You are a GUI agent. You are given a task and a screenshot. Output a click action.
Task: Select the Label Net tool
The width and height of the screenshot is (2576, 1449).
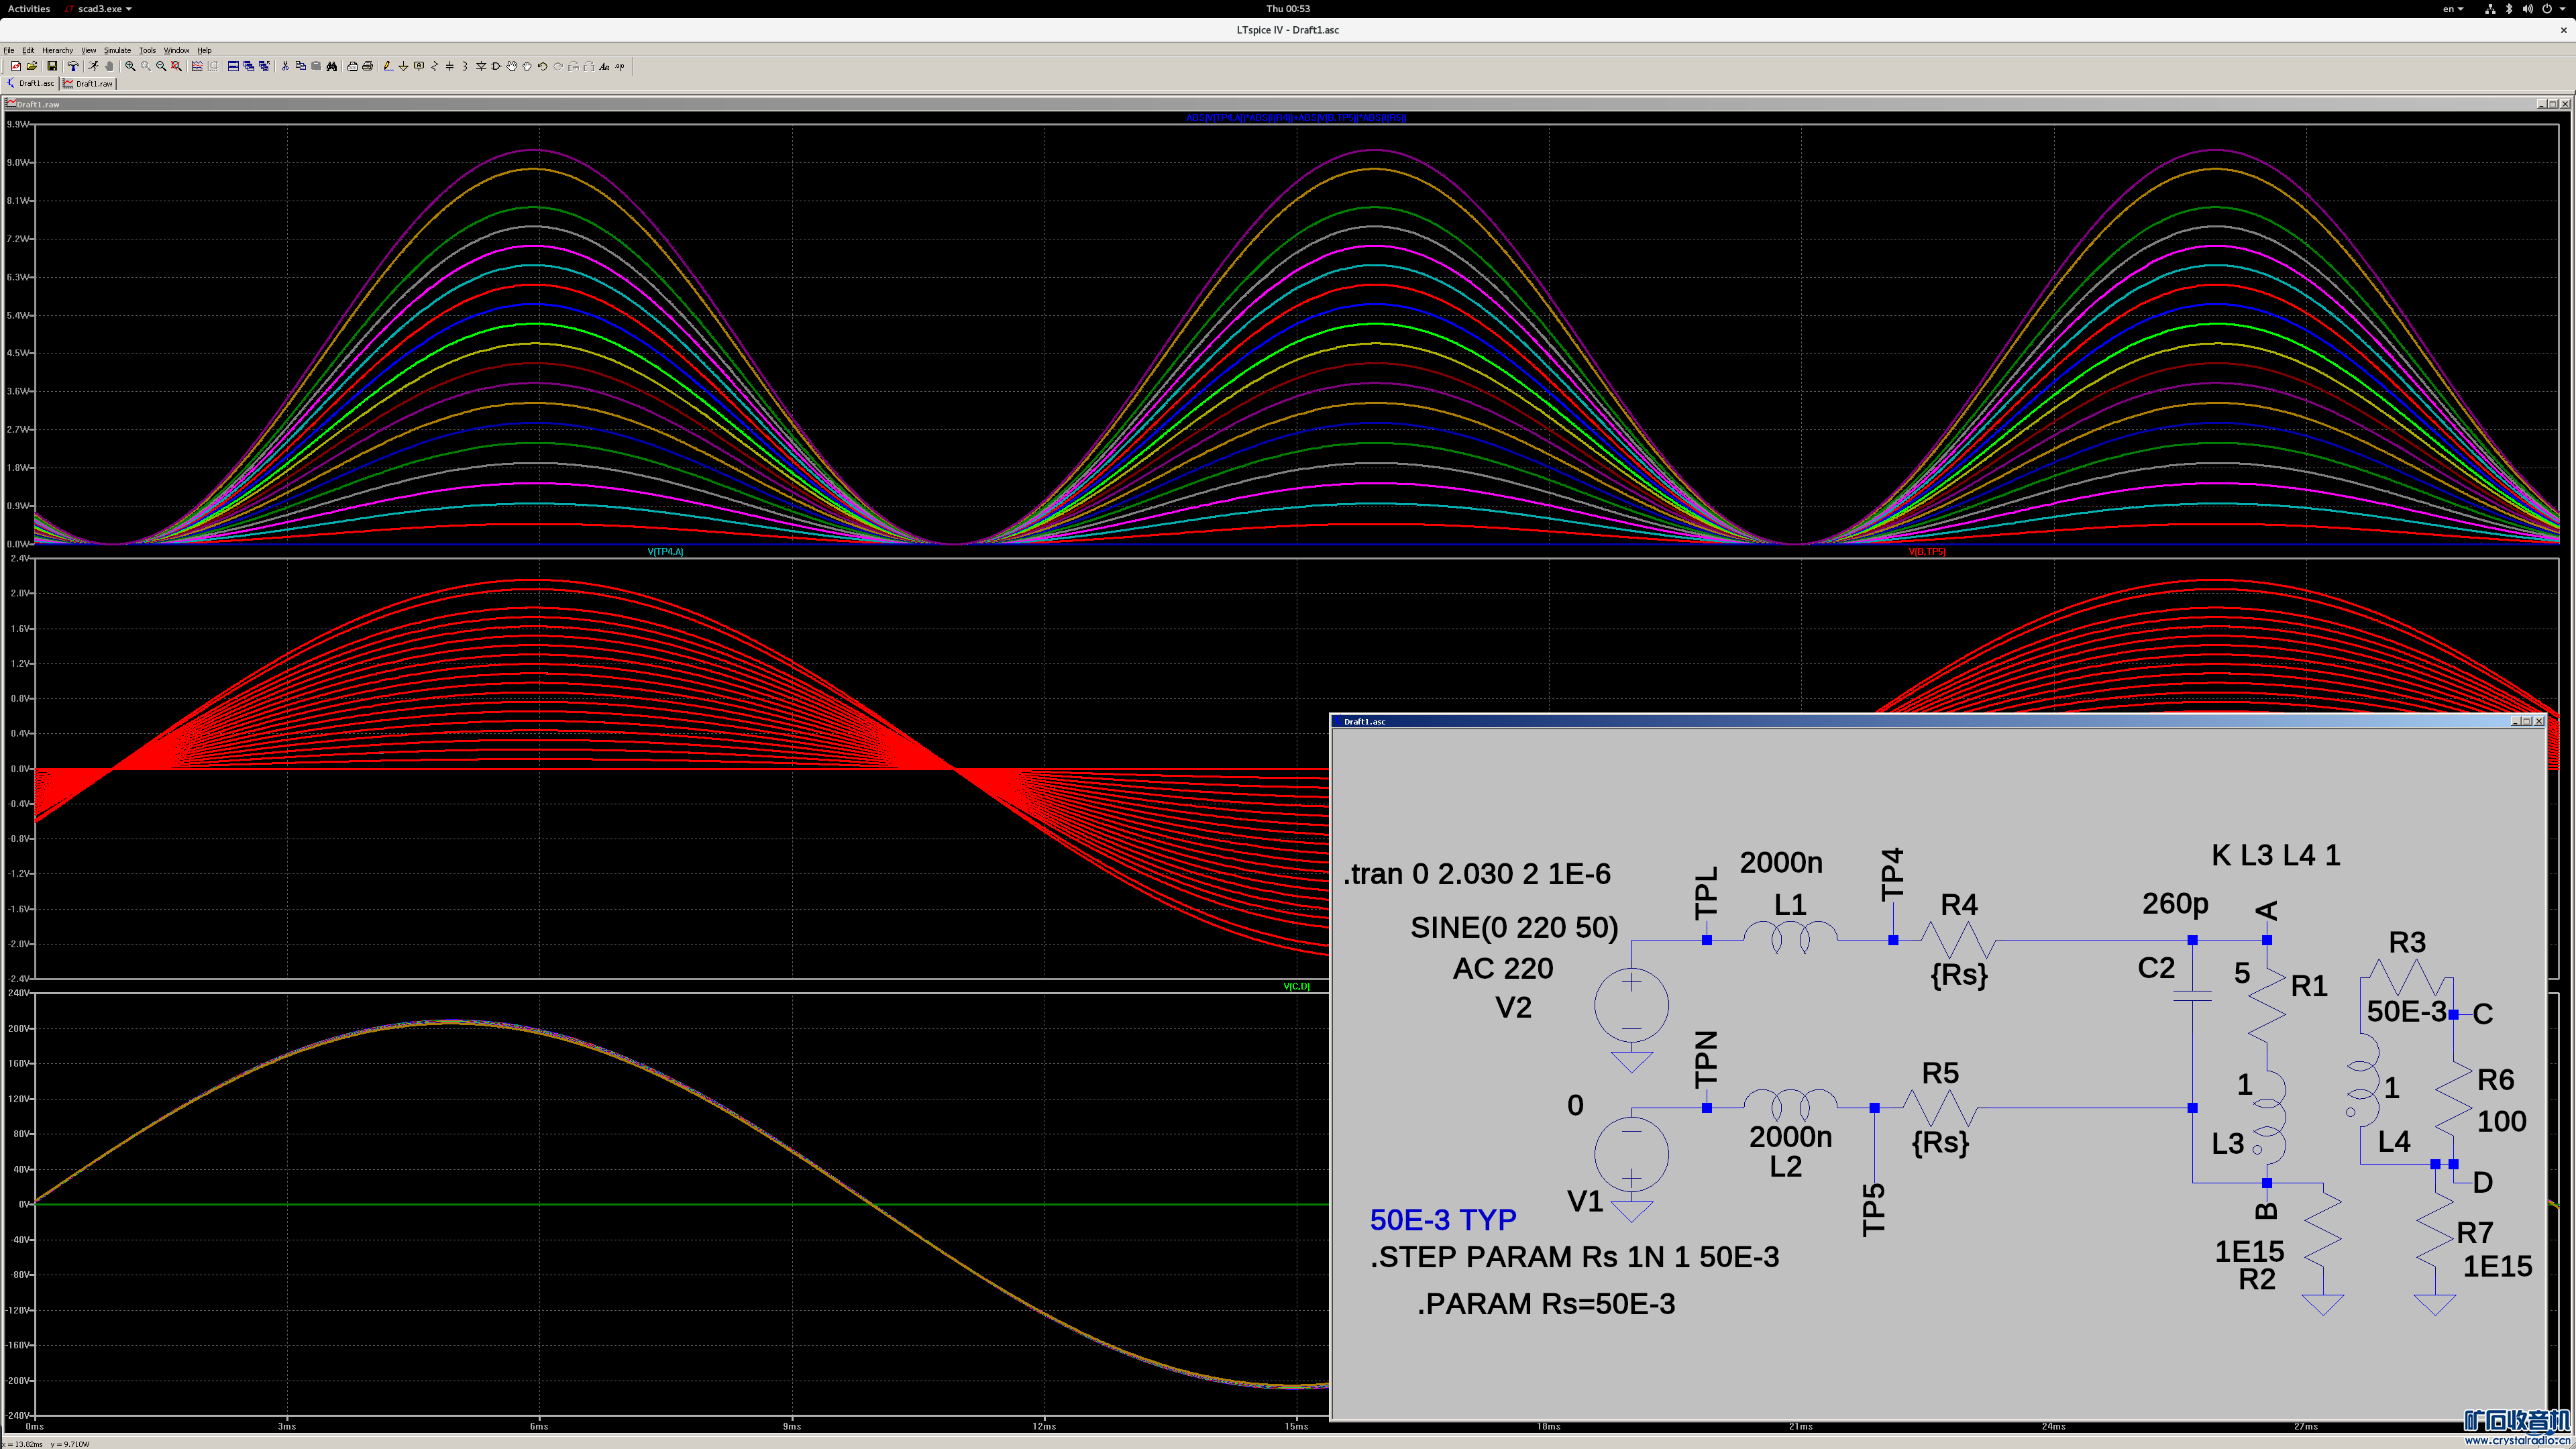[x=419, y=66]
